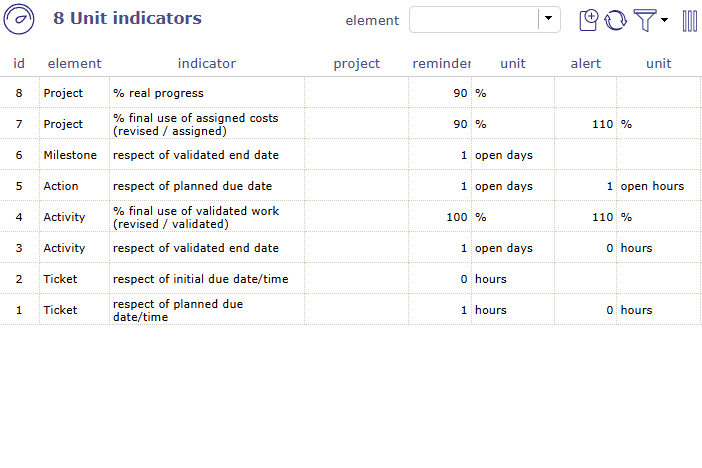
Task: Expand the element dropdown arrow
Action: (548, 20)
